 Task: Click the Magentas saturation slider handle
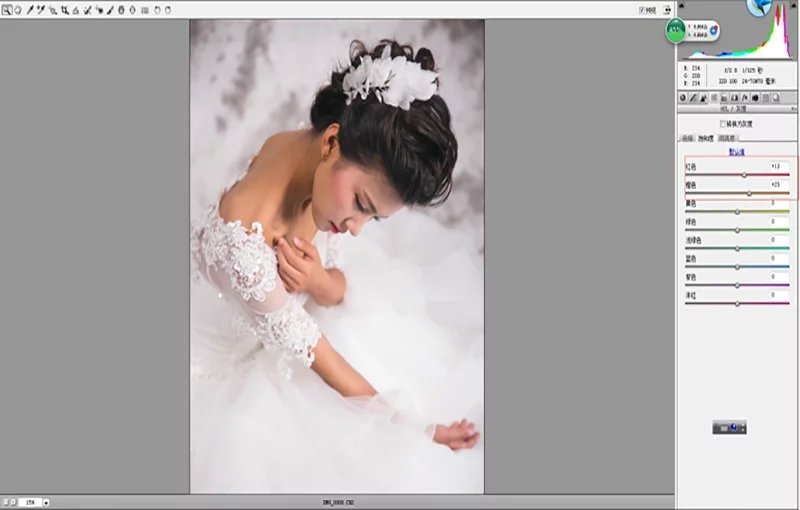pyautogui.click(x=737, y=303)
